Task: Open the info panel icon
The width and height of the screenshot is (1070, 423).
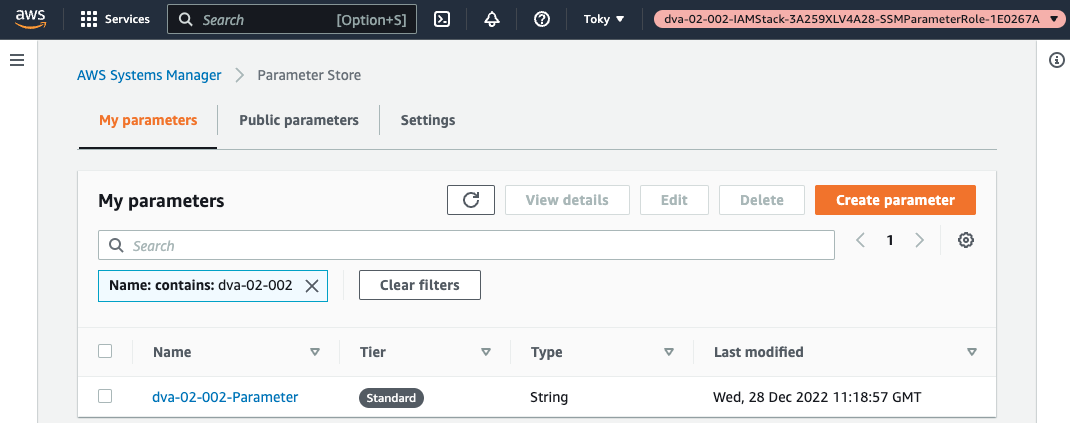Action: [1056, 61]
